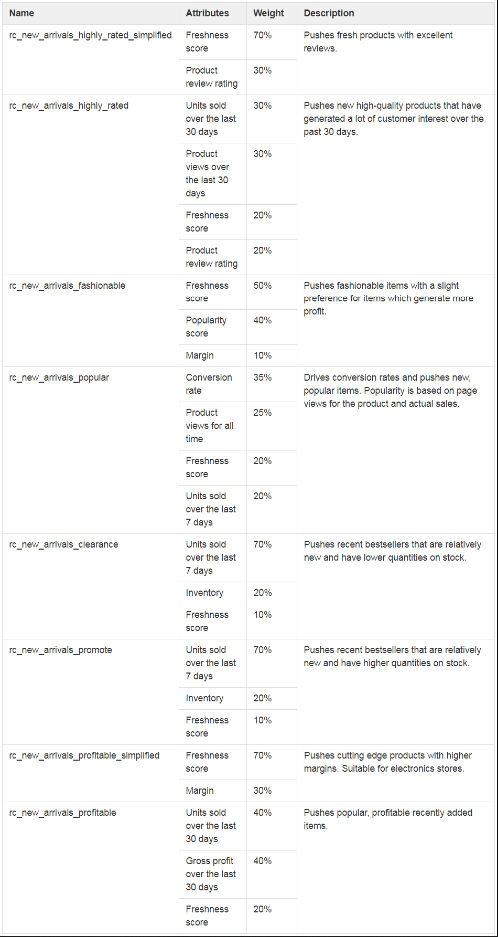498x937 pixels.
Task: Click the Description column header
Action: pyautogui.click(x=329, y=13)
